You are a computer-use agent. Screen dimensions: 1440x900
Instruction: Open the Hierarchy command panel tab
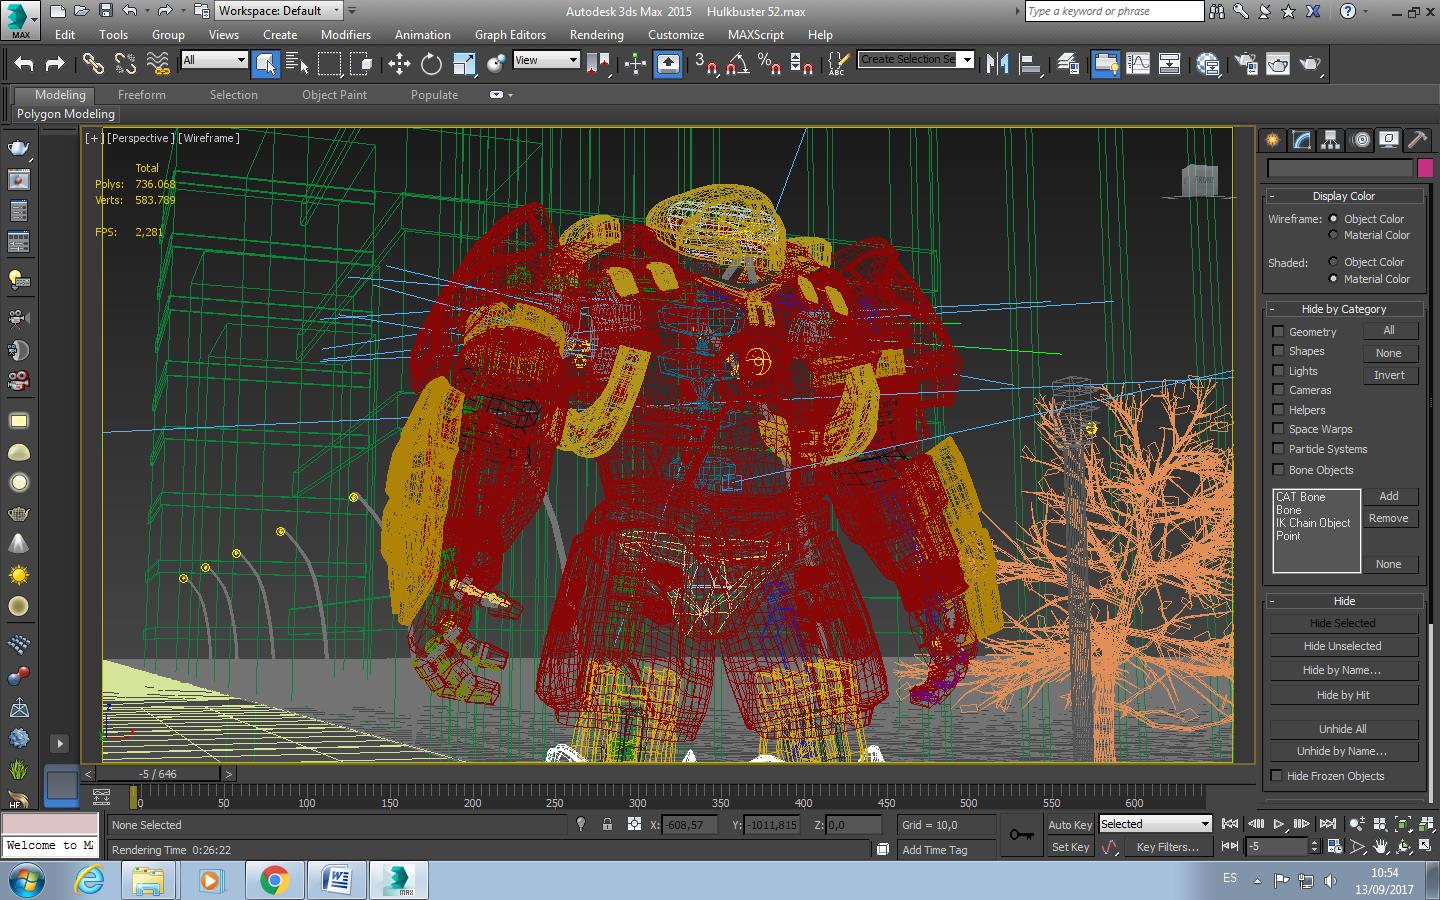tap(1330, 140)
